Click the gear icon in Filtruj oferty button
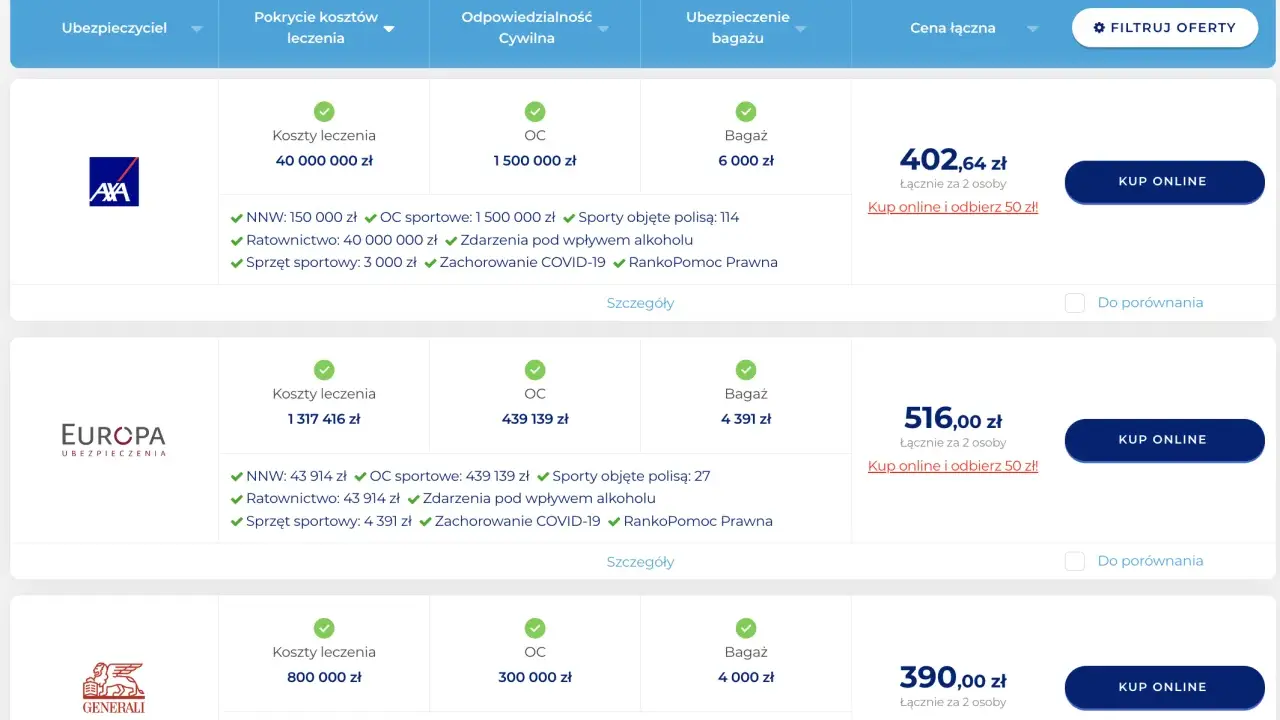Viewport: 1280px width, 720px height. (1099, 28)
